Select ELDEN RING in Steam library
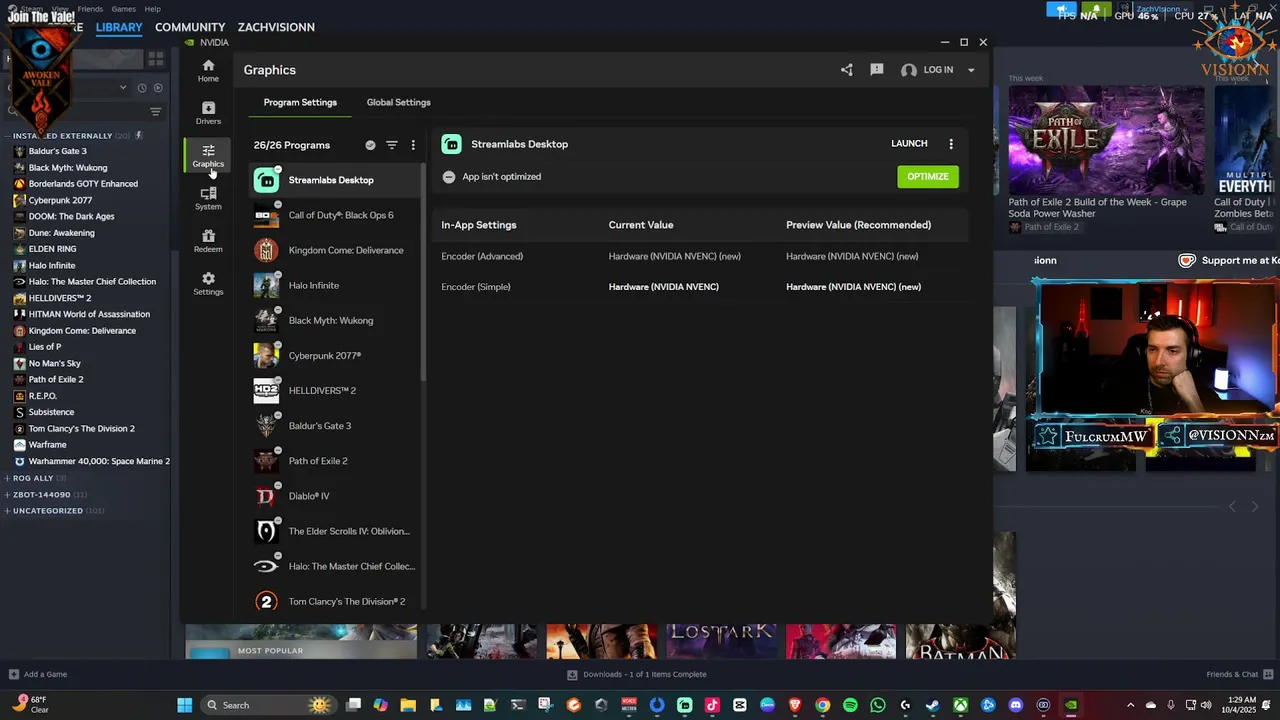The image size is (1280, 720). [x=52, y=249]
